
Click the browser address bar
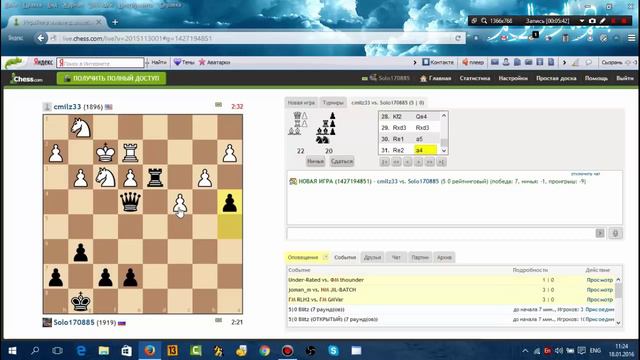pyautogui.click(x=257, y=38)
